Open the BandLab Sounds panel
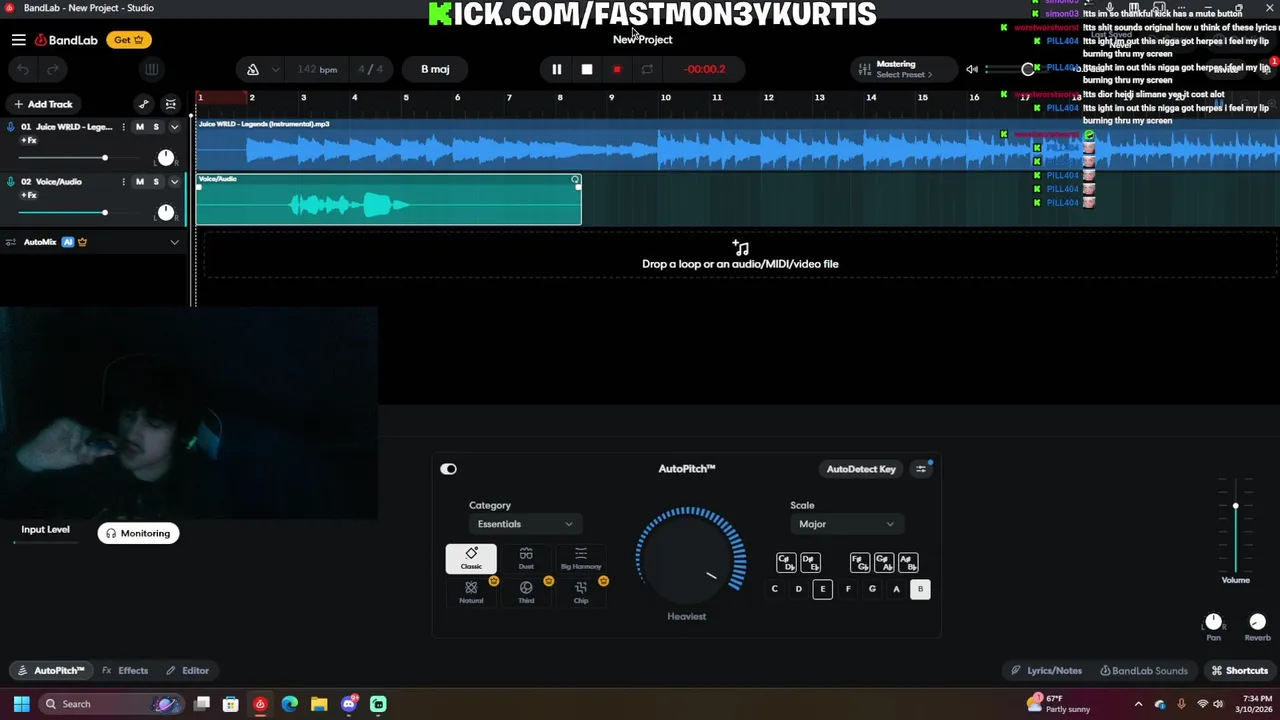Image resolution: width=1280 pixels, height=720 pixels. pyautogui.click(x=1144, y=671)
